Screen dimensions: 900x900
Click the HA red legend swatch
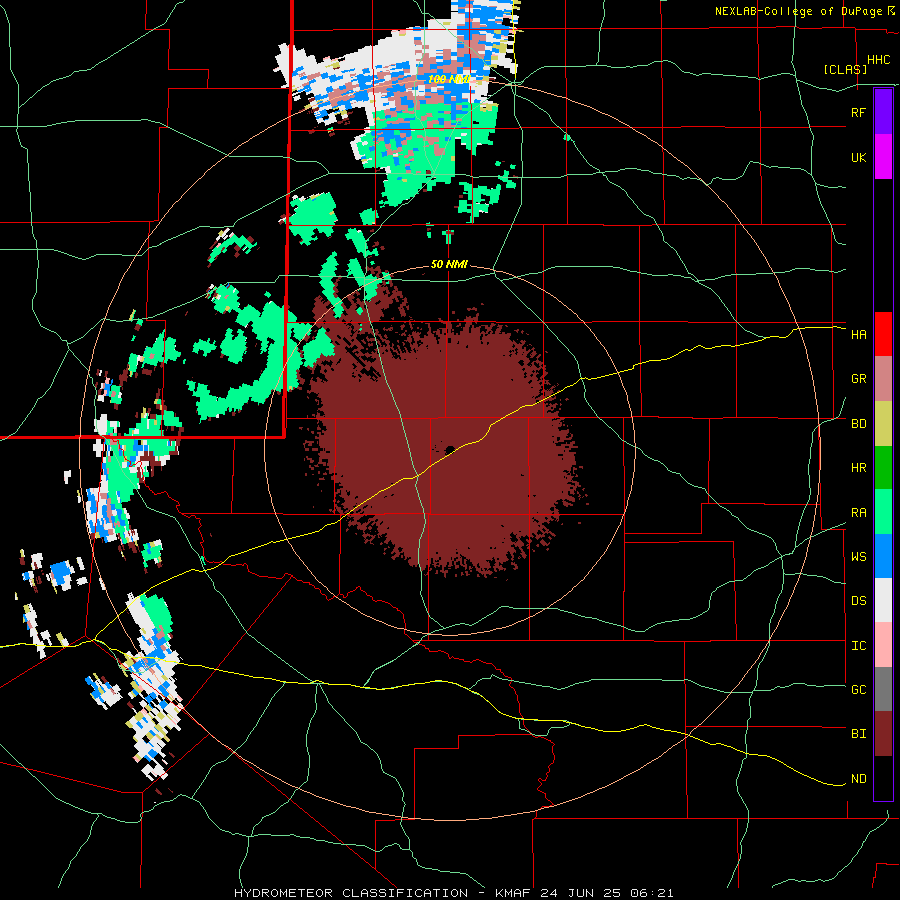pyautogui.click(x=883, y=334)
